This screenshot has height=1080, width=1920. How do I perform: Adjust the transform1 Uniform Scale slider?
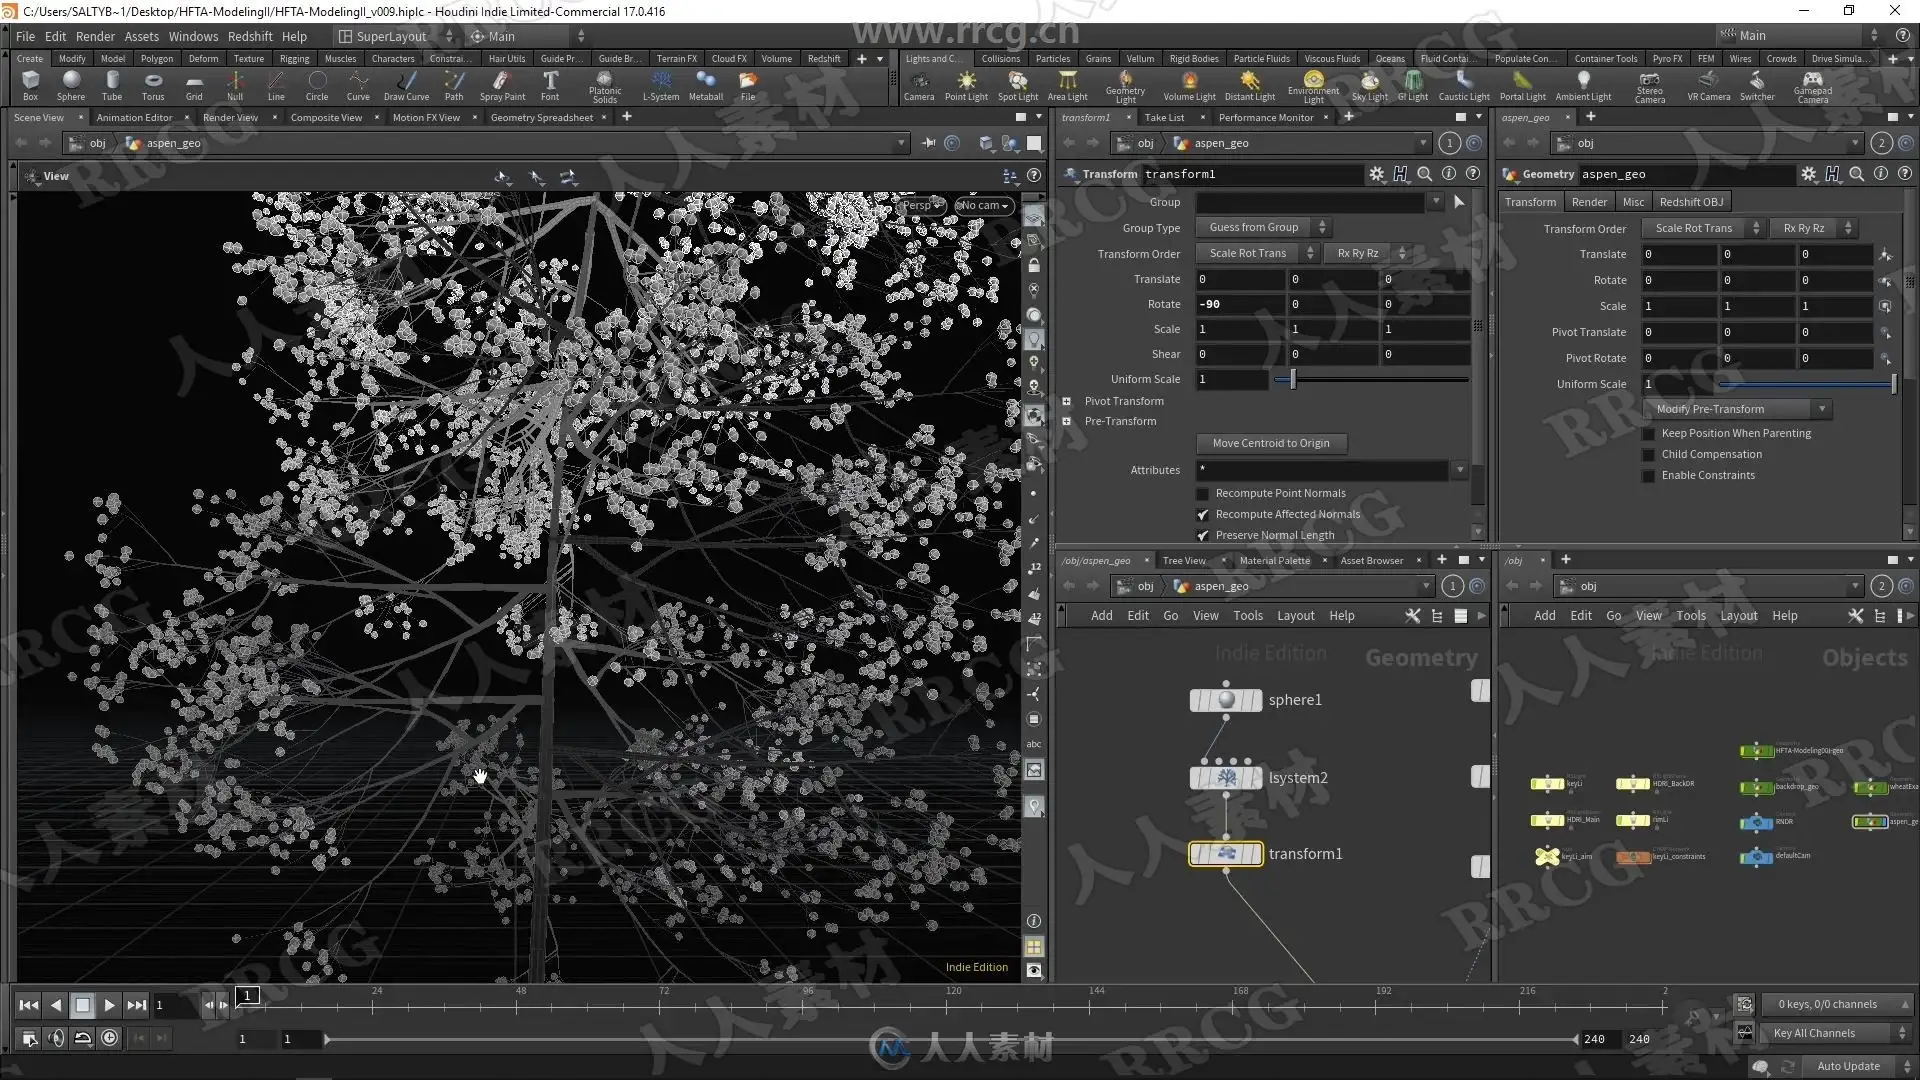tap(1293, 379)
